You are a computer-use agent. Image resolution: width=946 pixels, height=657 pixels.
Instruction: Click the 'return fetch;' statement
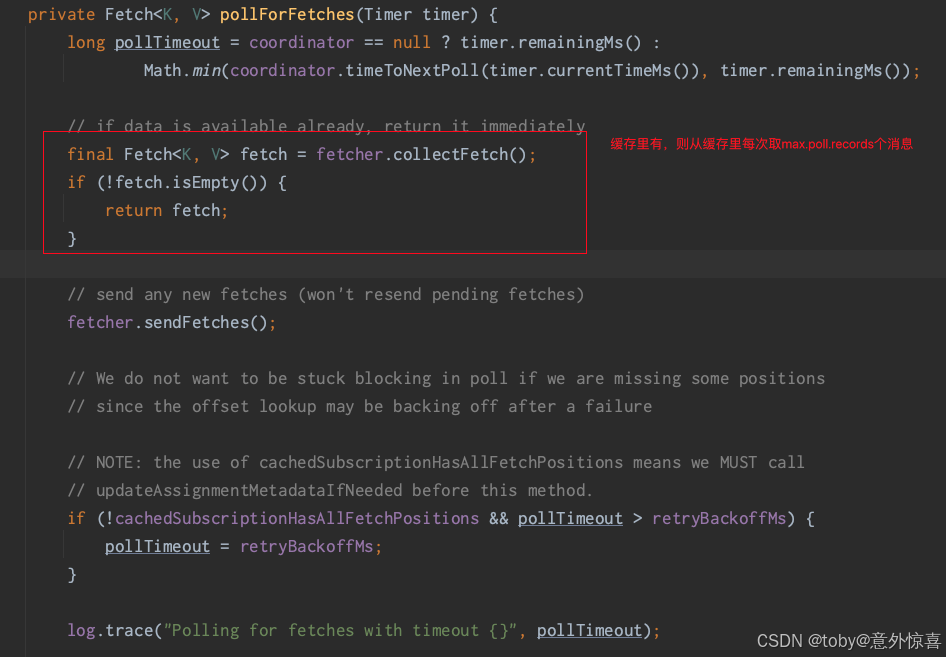167,211
